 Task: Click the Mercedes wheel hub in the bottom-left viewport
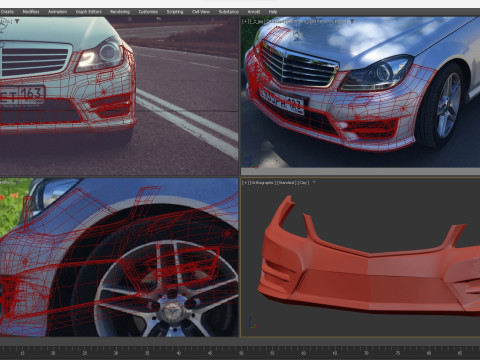[x=174, y=313]
